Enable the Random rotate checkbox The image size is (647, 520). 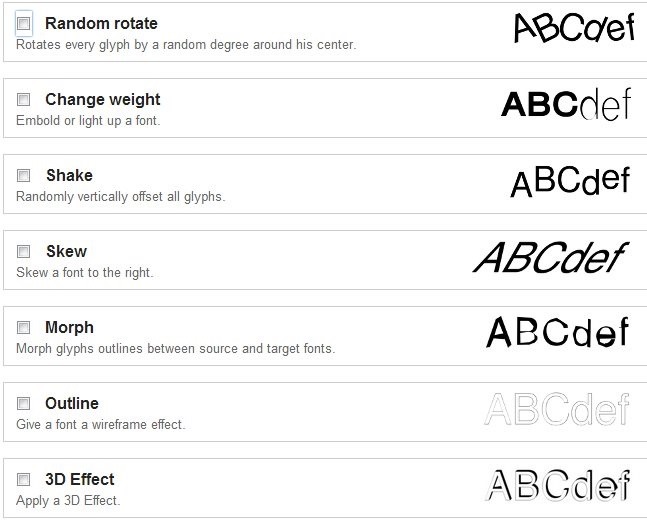click(24, 24)
